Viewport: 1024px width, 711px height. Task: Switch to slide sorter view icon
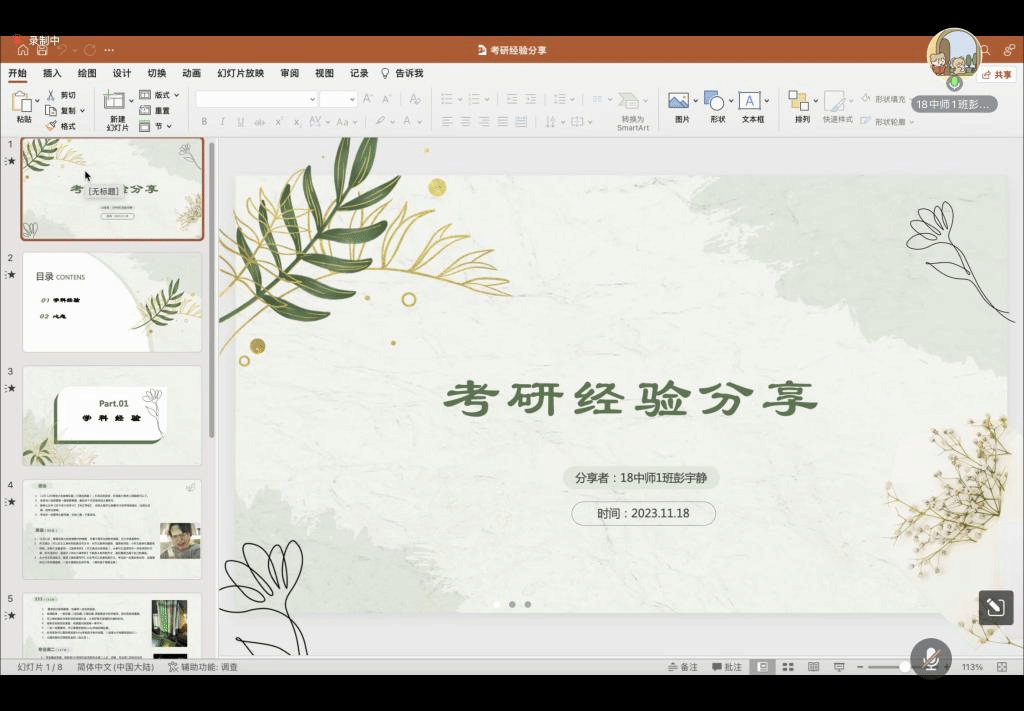[788, 667]
